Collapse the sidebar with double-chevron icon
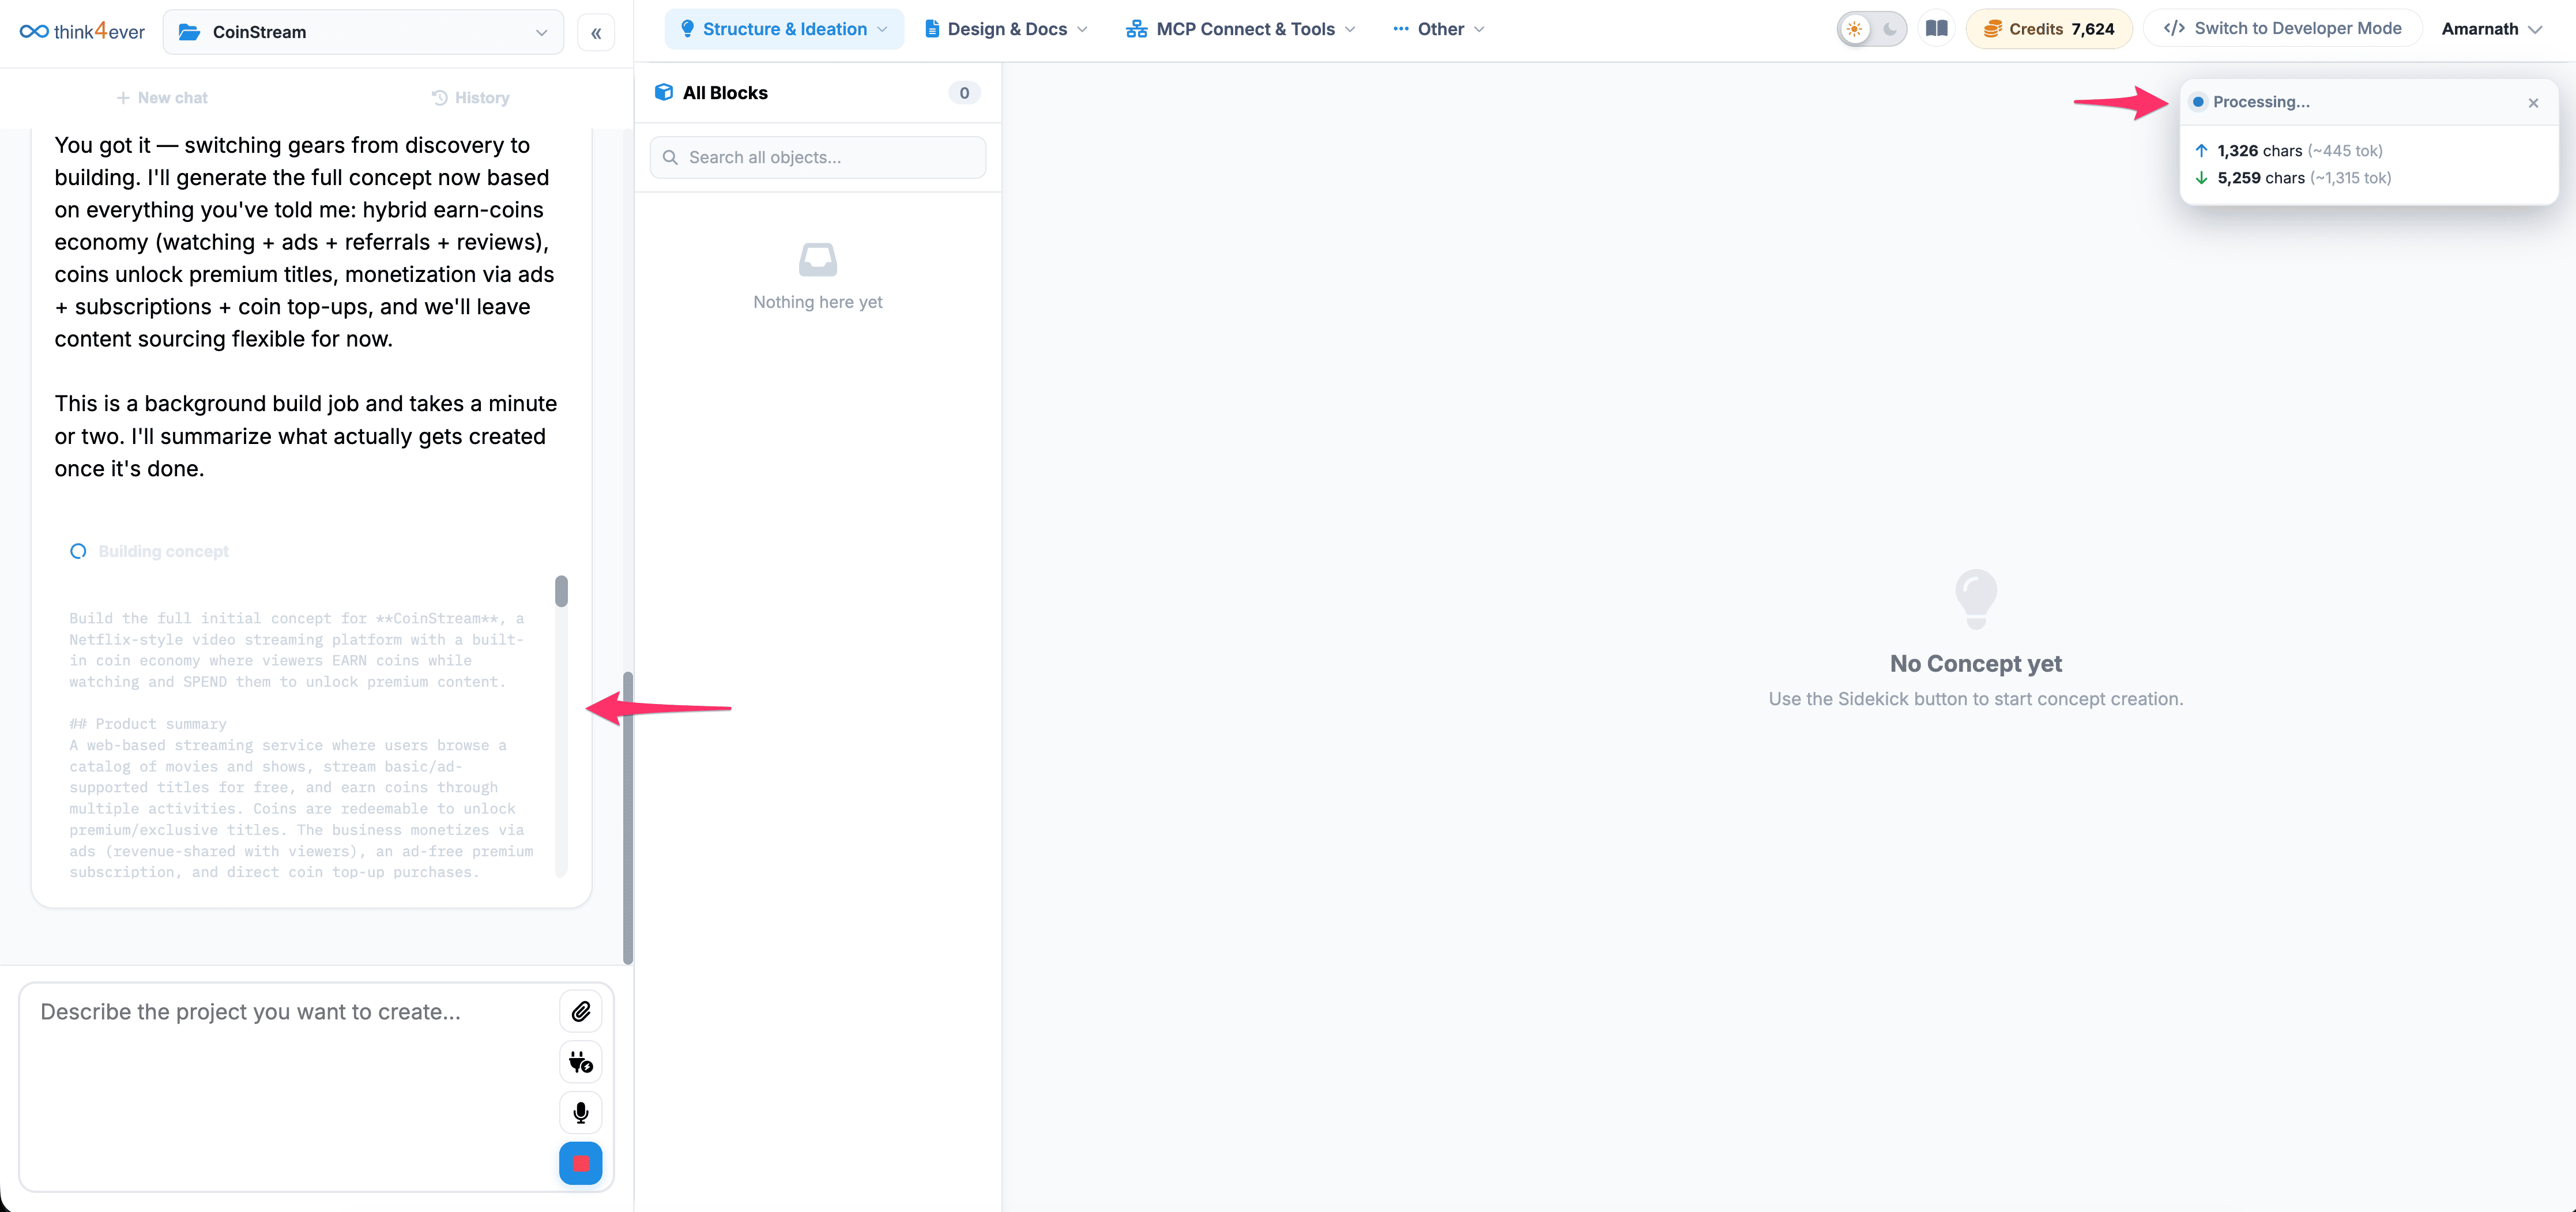 pos(596,33)
